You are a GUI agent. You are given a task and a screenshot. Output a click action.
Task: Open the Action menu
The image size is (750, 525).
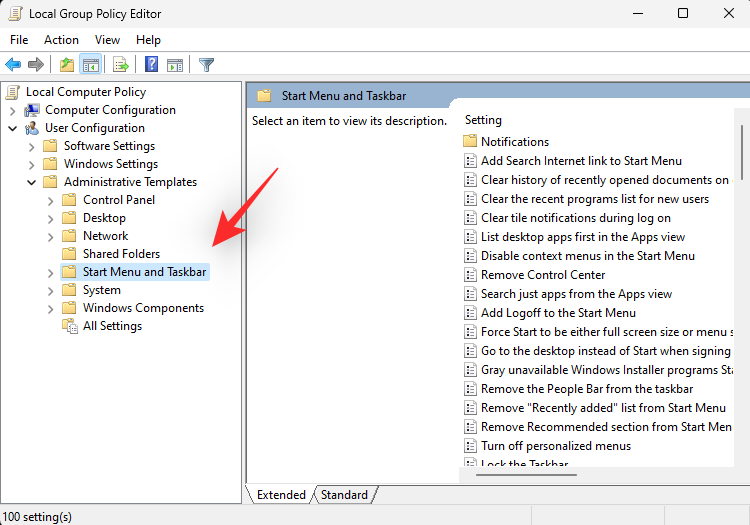61,40
